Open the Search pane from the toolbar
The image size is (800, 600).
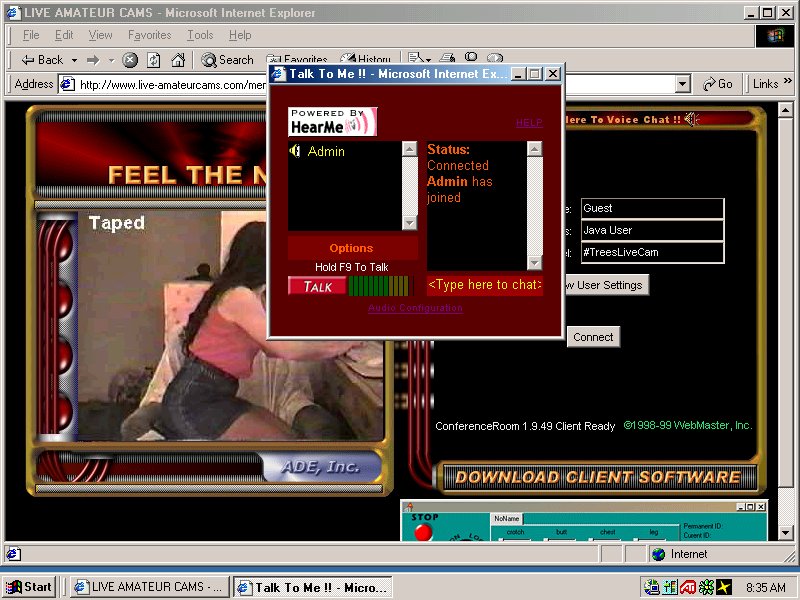(228, 60)
